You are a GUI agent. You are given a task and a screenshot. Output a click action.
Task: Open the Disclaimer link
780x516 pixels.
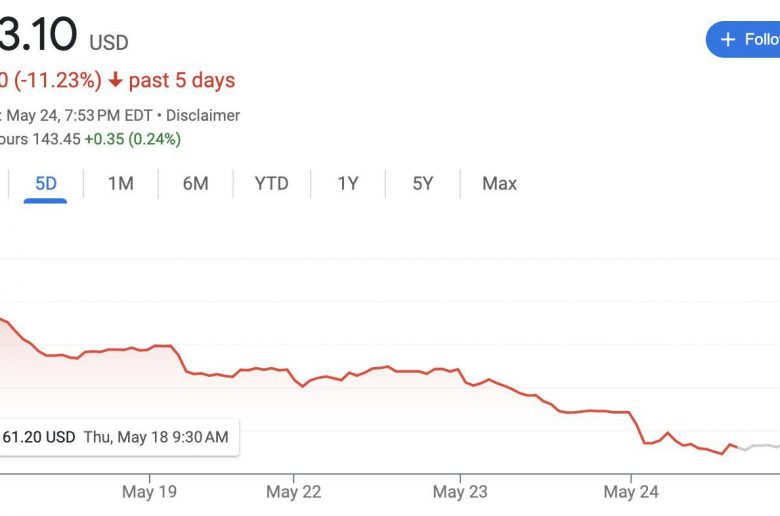[203, 115]
